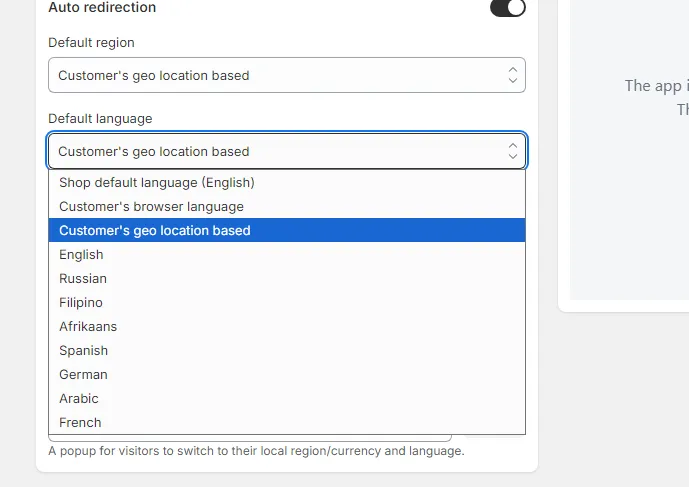The height and width of the screenshot is (487, 689).
Task: Toggle the Auto redirection switch
Action: click(508, 7)
